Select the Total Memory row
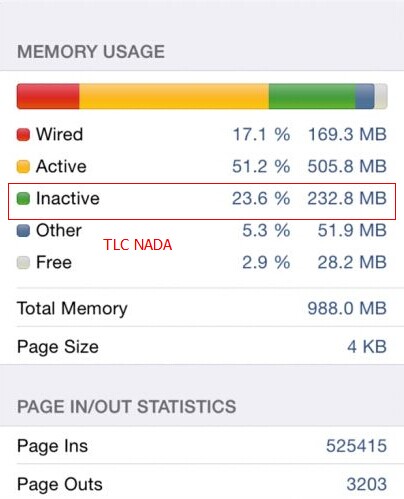The height and width of the screenshot is (499, 404). pos(202,308)
